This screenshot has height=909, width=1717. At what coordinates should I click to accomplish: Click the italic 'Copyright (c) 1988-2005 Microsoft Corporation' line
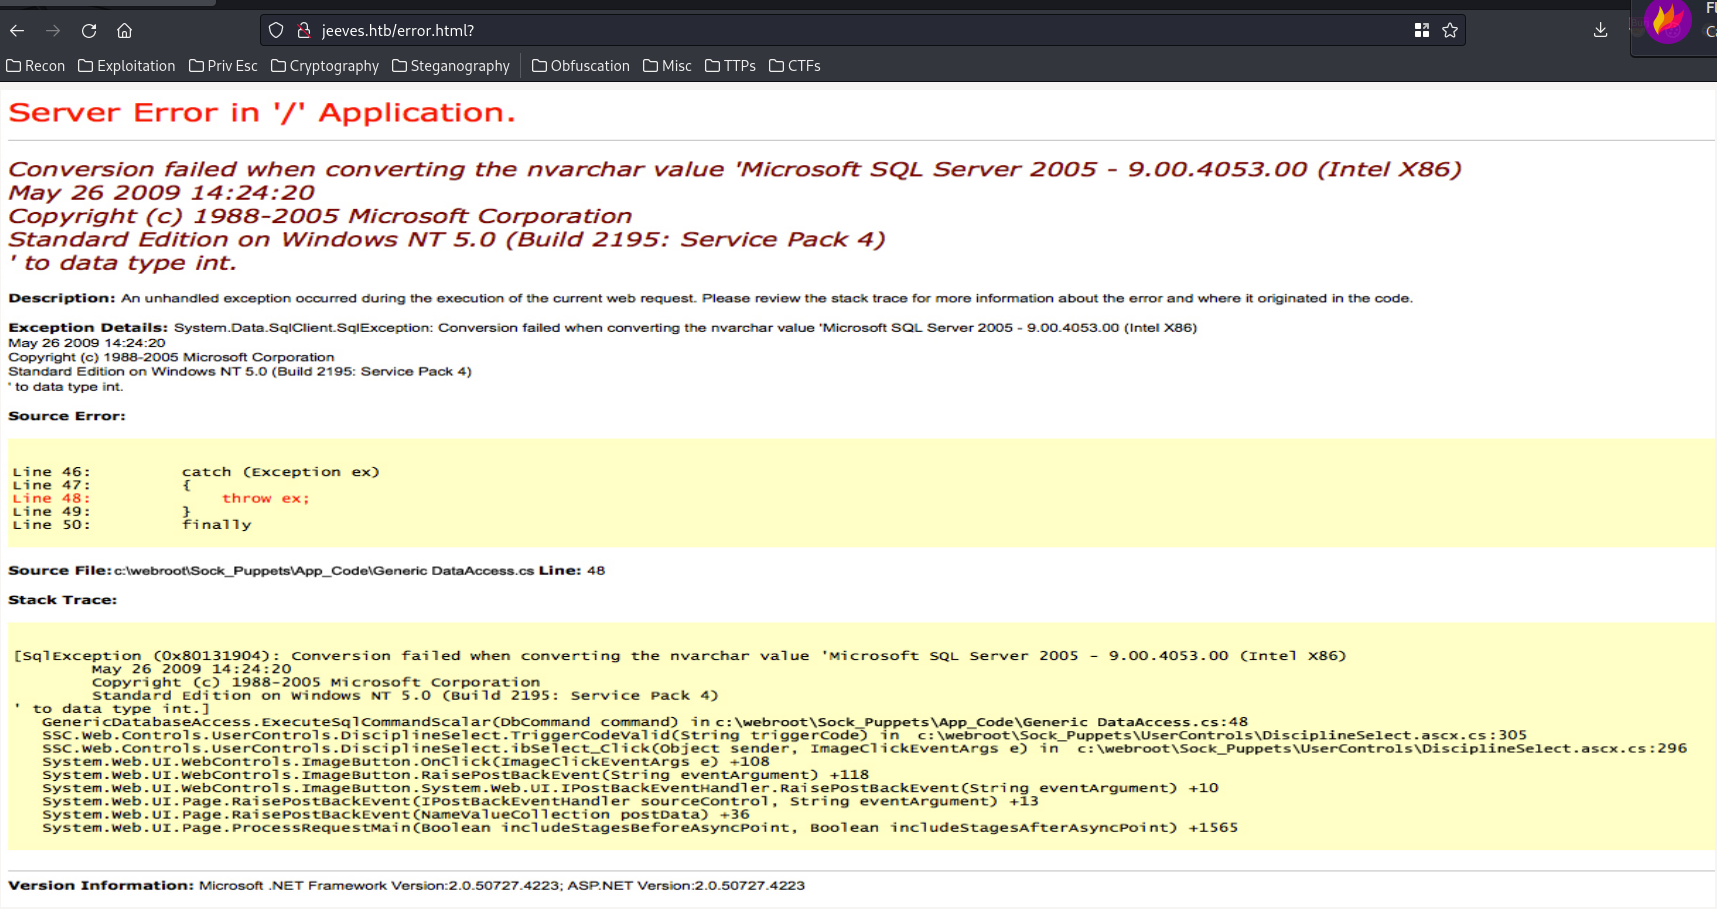(320, 216)
